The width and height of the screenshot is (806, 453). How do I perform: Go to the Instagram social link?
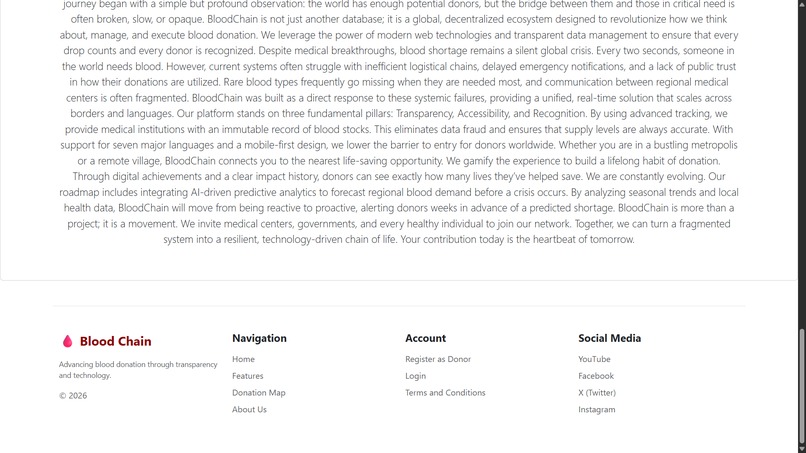coord(596,409)
